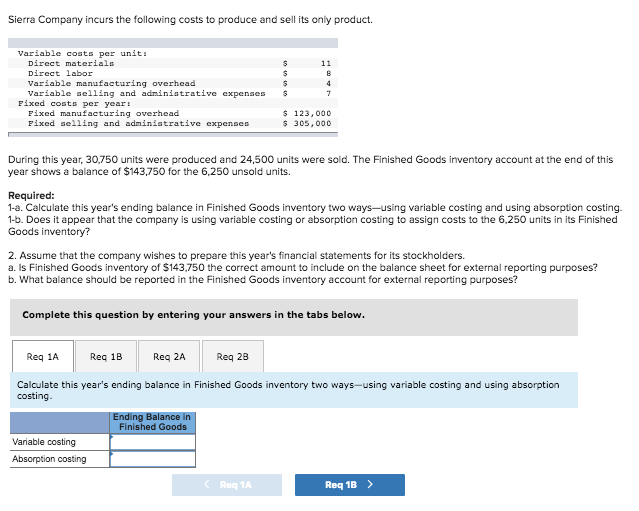Select the Direct labor row text
The width and height of the screenshot is (639, 511).
pyautogui.click(x=60, y=73)
